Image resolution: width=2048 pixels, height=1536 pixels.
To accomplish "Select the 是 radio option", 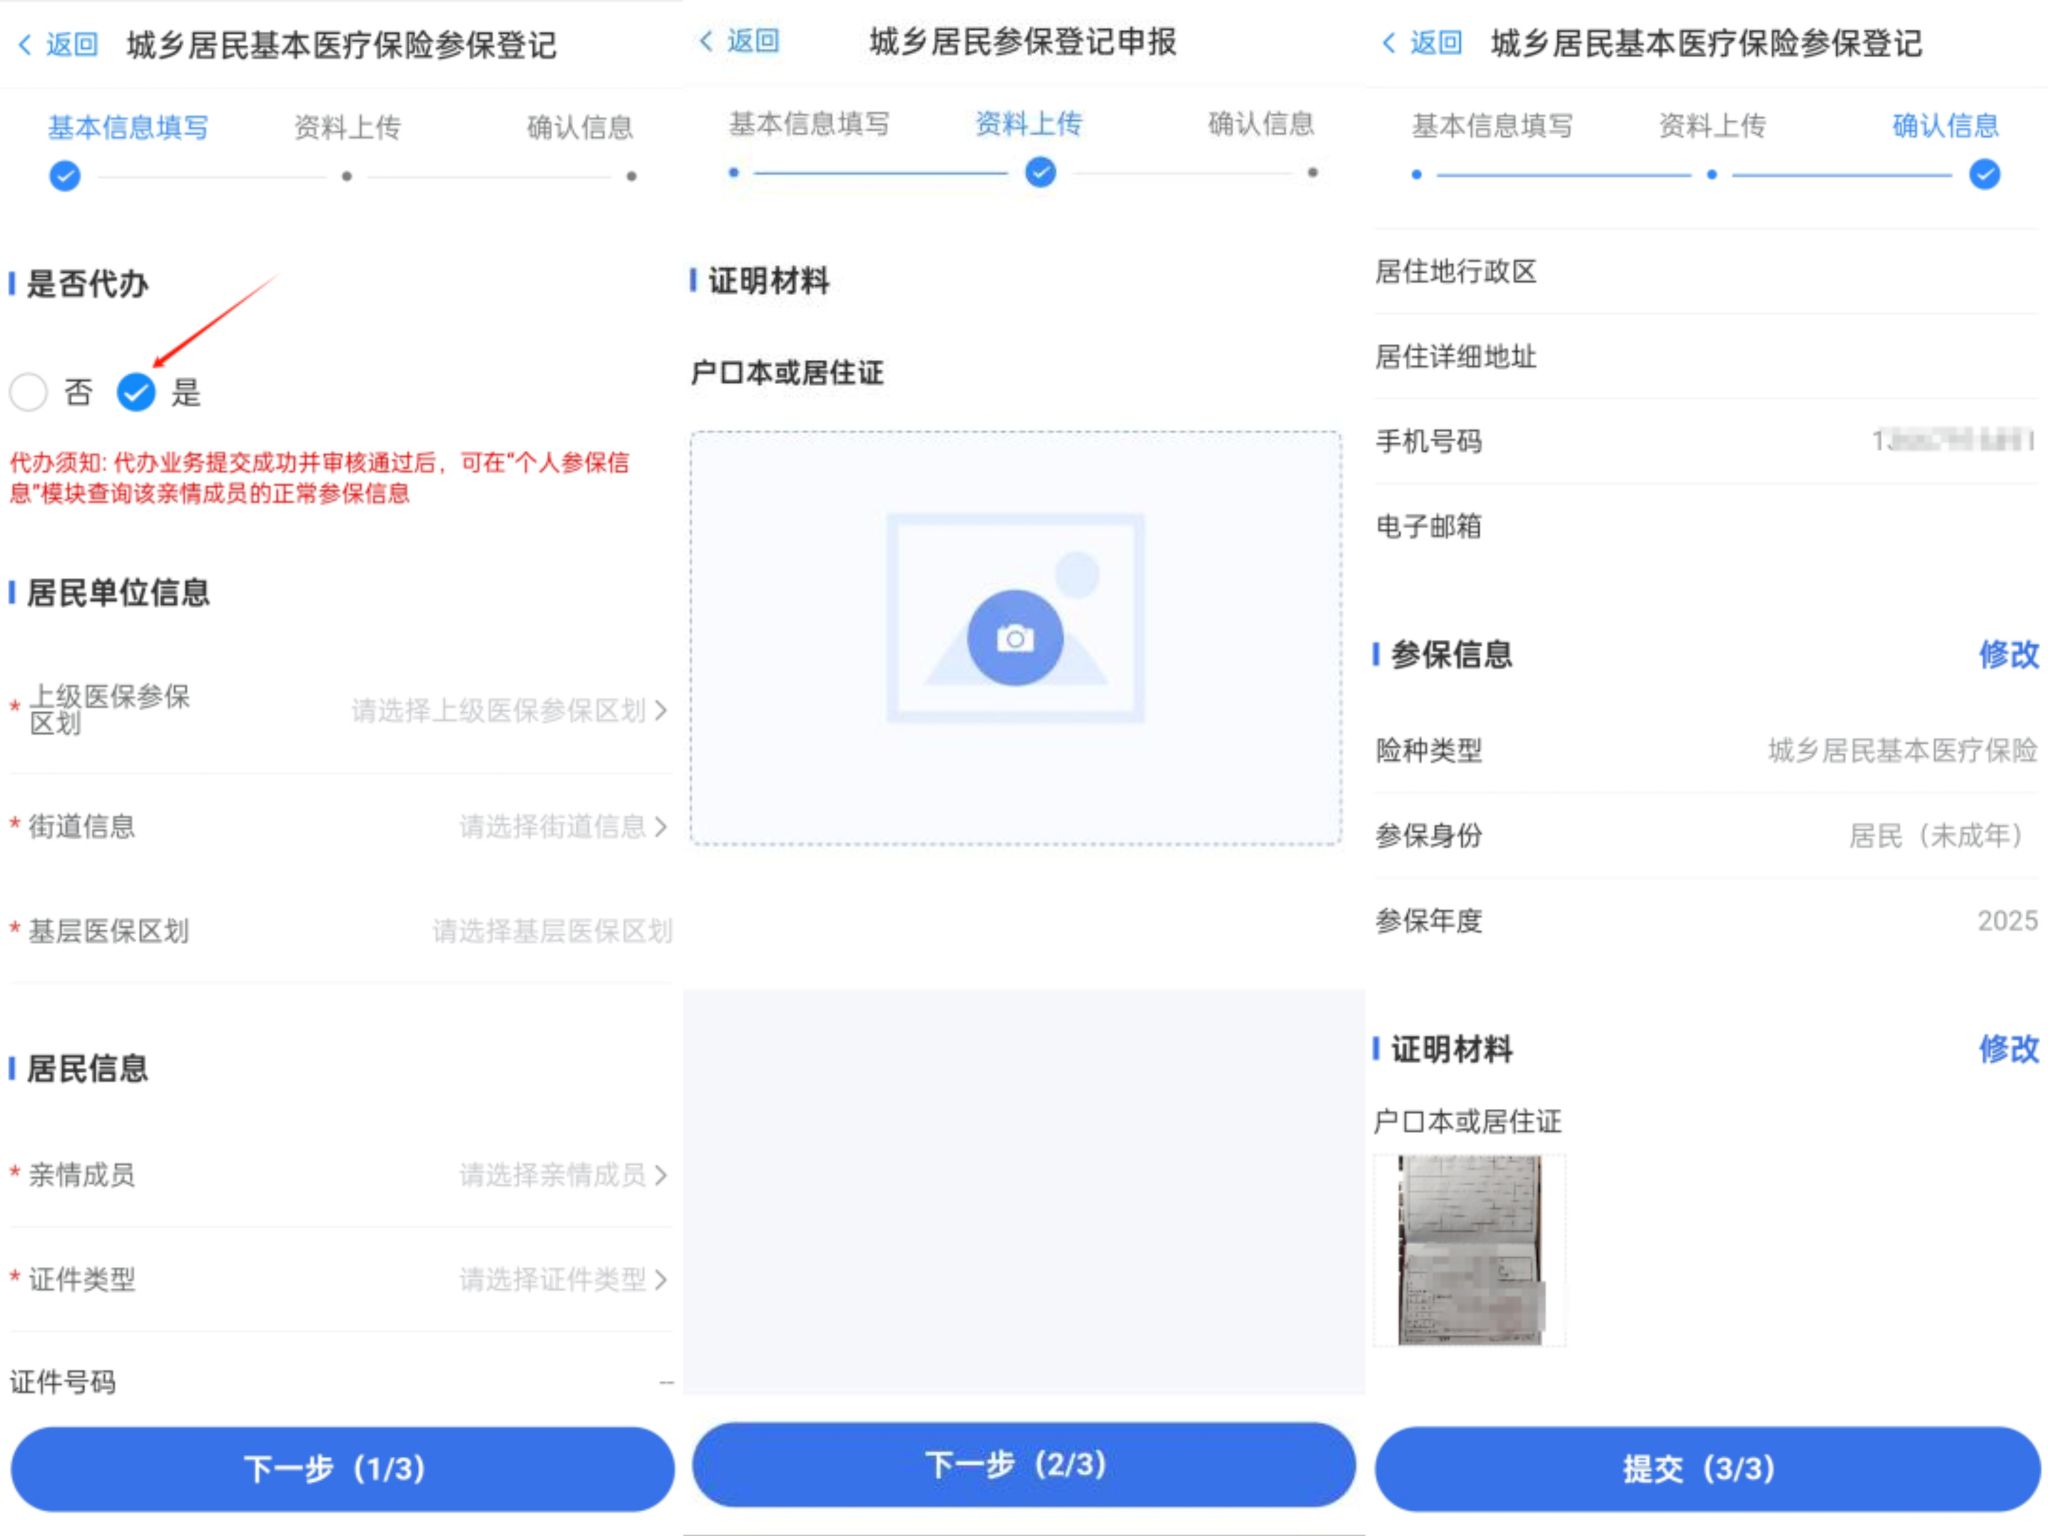I will click(x=136, y=392).
